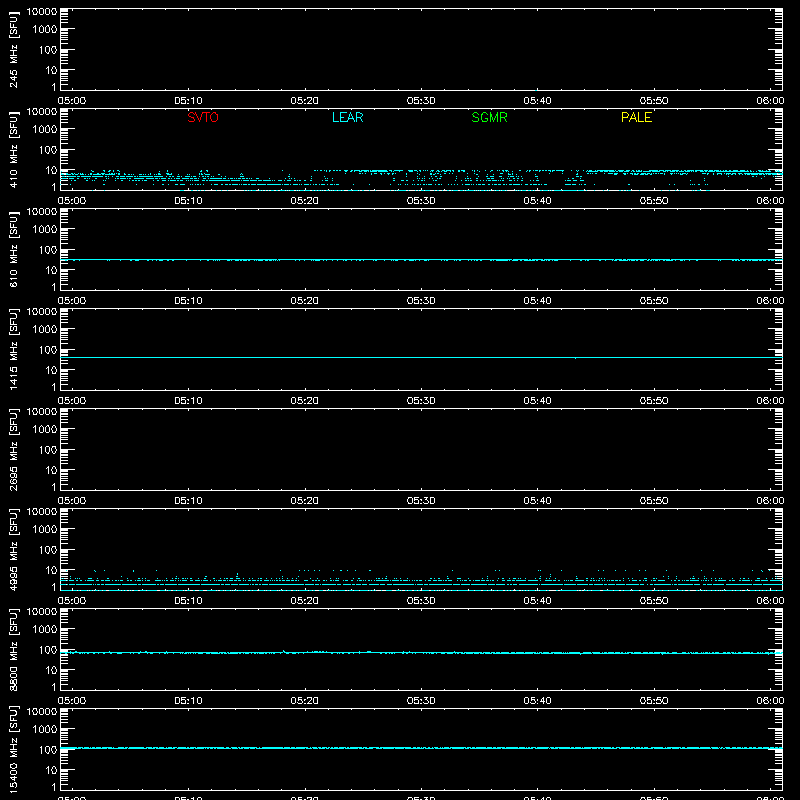Click the cyan 15400 MHz flux trace

coord(421,748)
